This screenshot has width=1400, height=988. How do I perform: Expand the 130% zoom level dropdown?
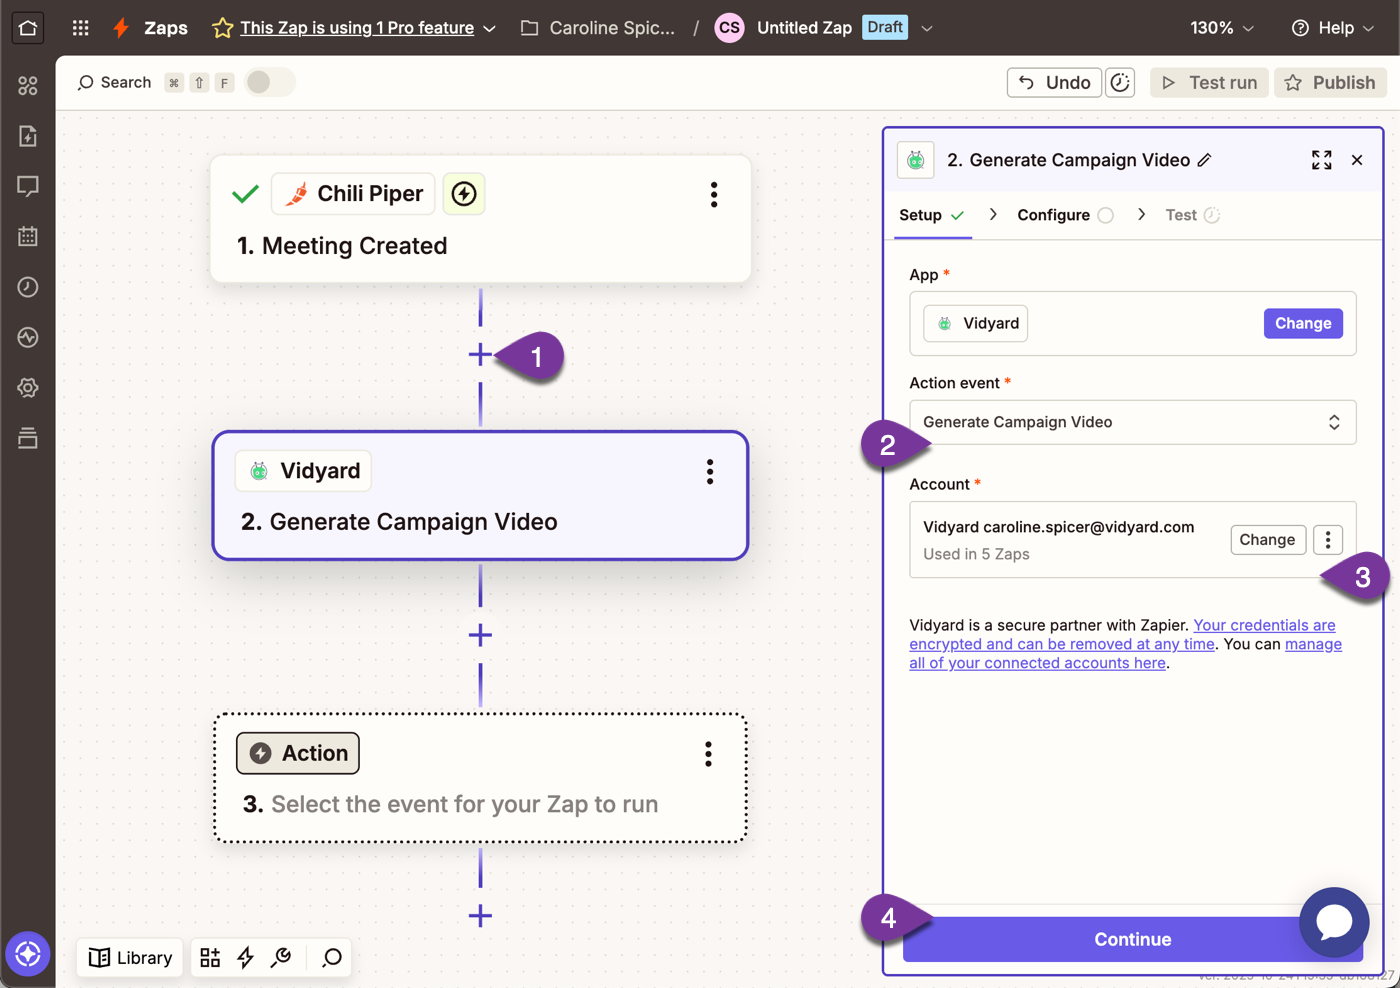[x=1221, y=28]
